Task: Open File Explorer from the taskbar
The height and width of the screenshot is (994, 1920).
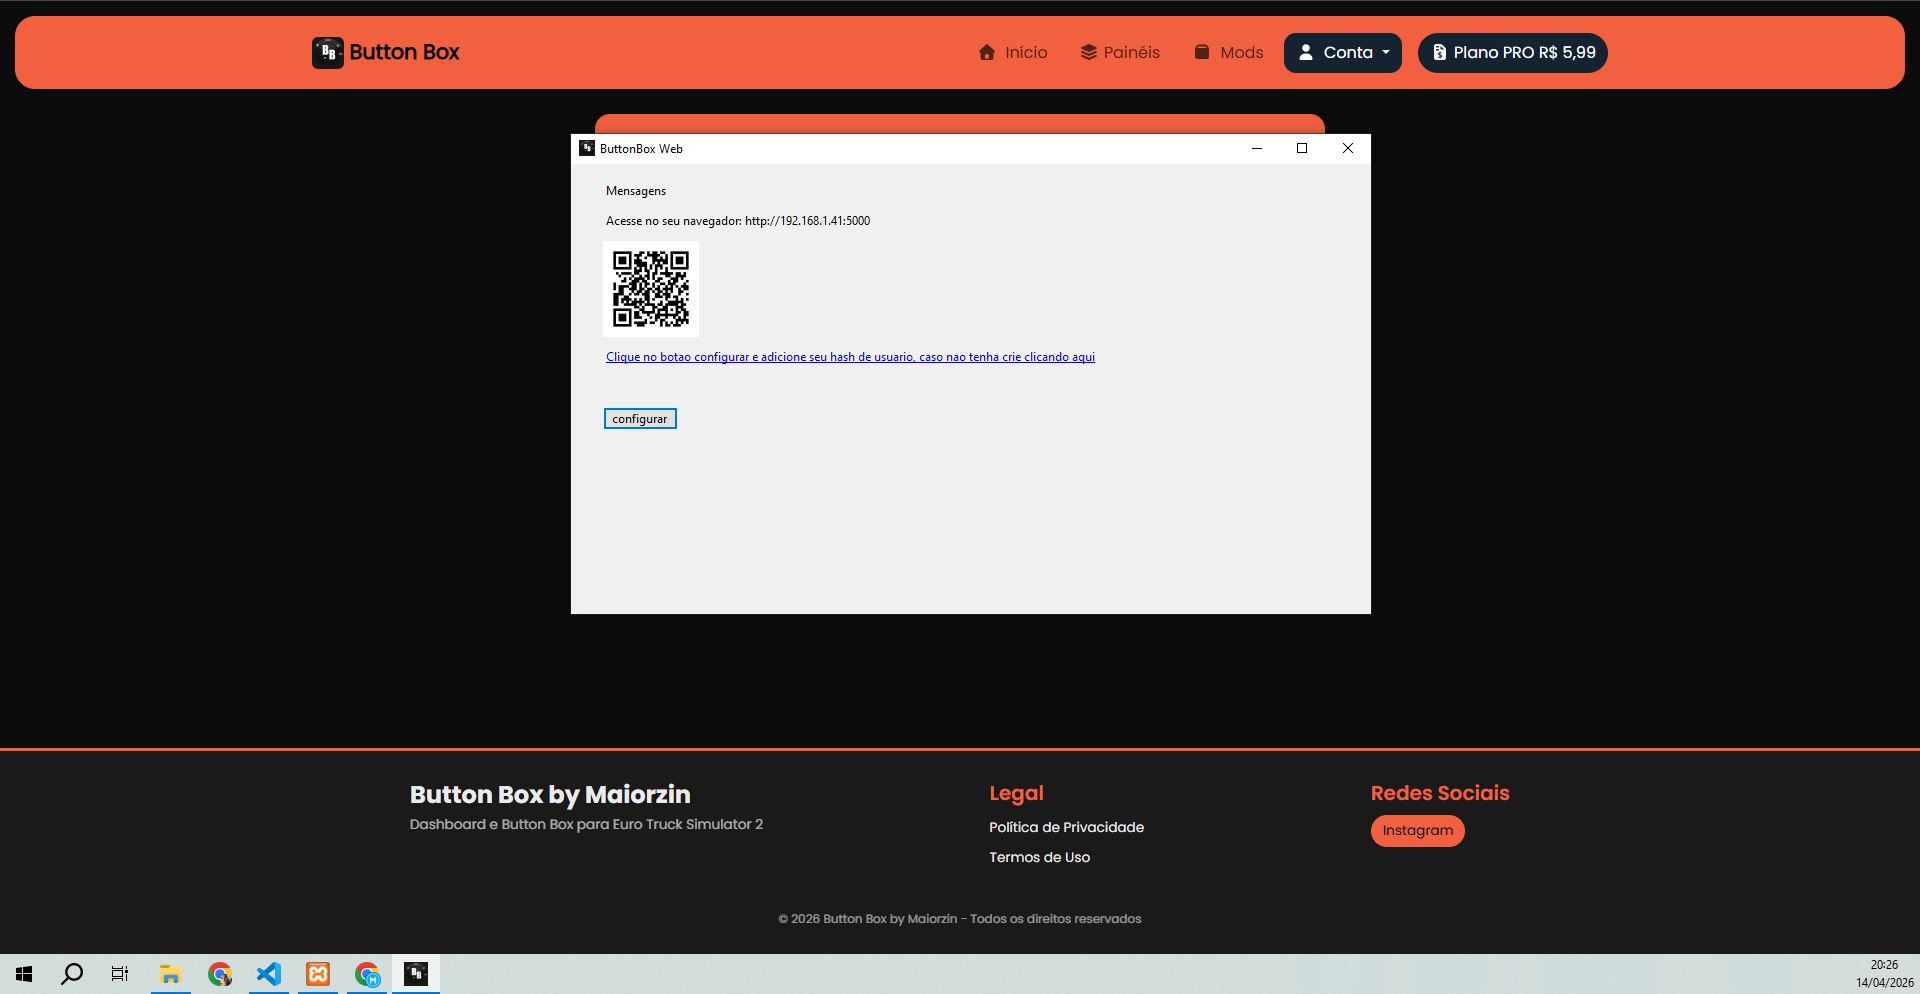Action: [170, 974]
